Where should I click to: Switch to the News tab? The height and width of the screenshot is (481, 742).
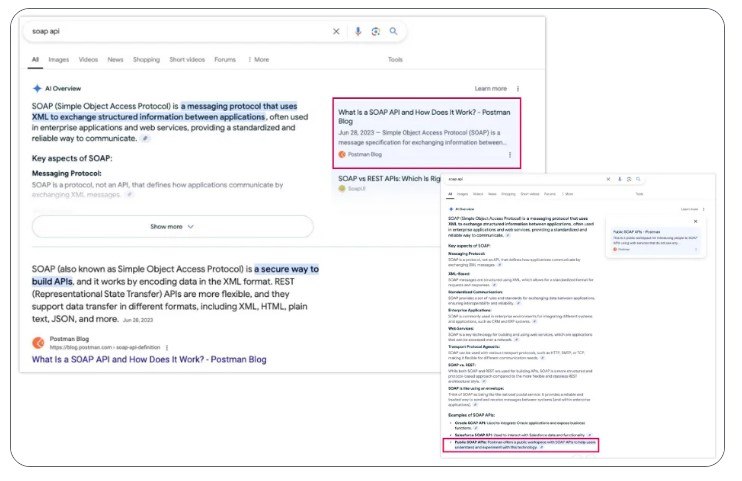(x=115, y=60)
